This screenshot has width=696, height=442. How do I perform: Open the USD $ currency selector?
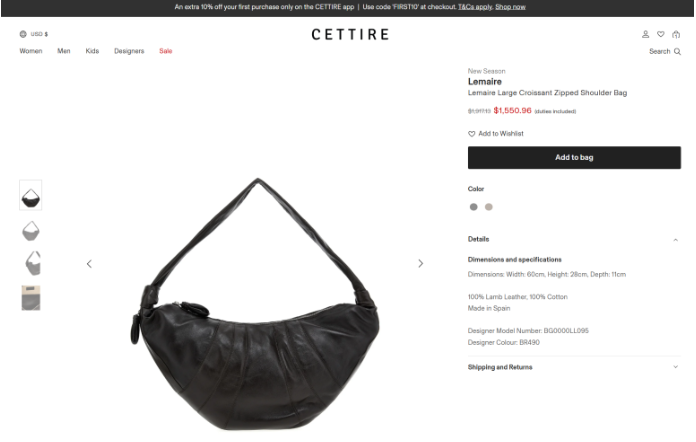39,34
